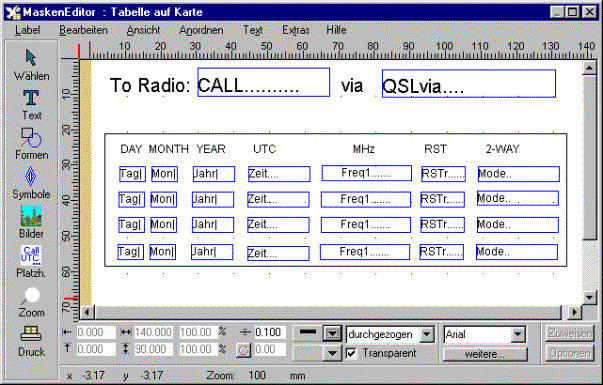Screen dimensions: 603x385
Task: Click the line width field showing 0.100
Action: [x=270, y=332]
